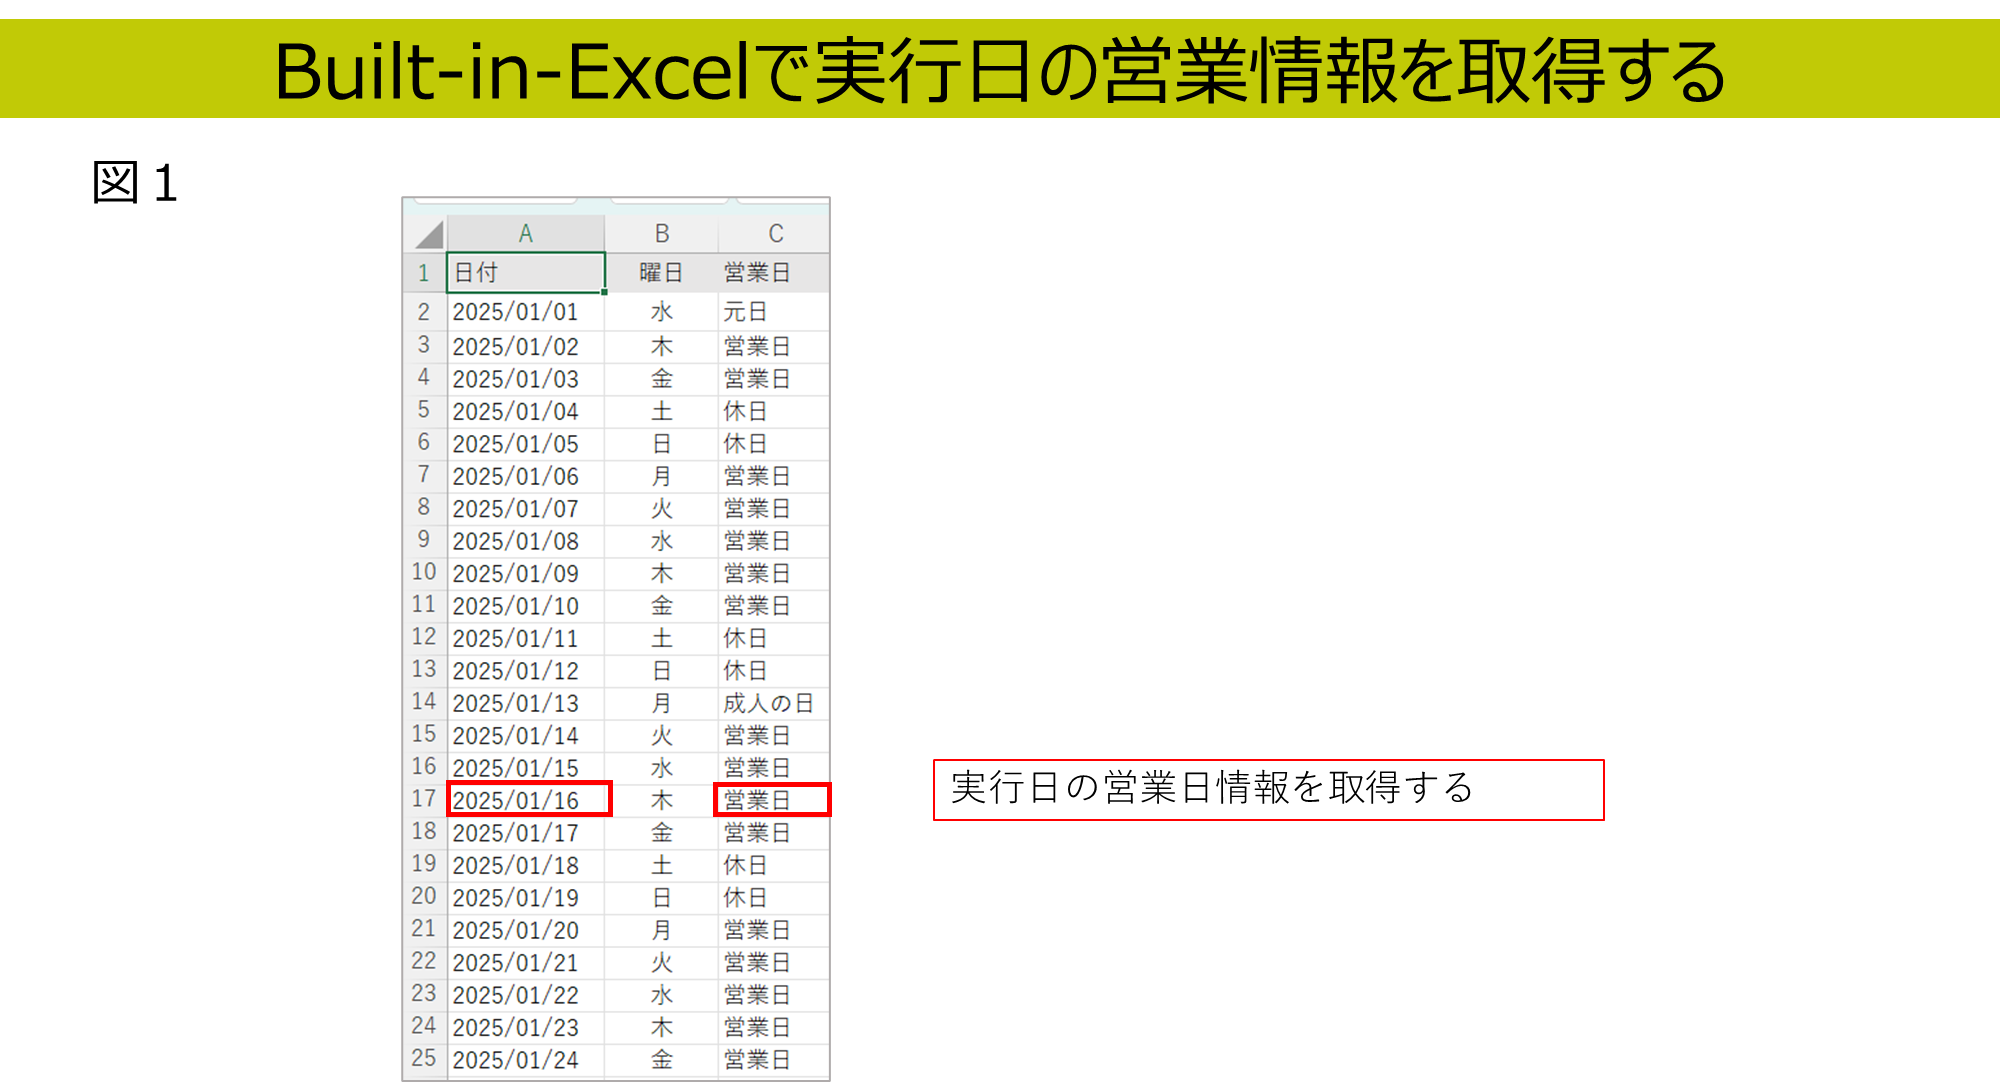Click row header 1

coord(424,273)
